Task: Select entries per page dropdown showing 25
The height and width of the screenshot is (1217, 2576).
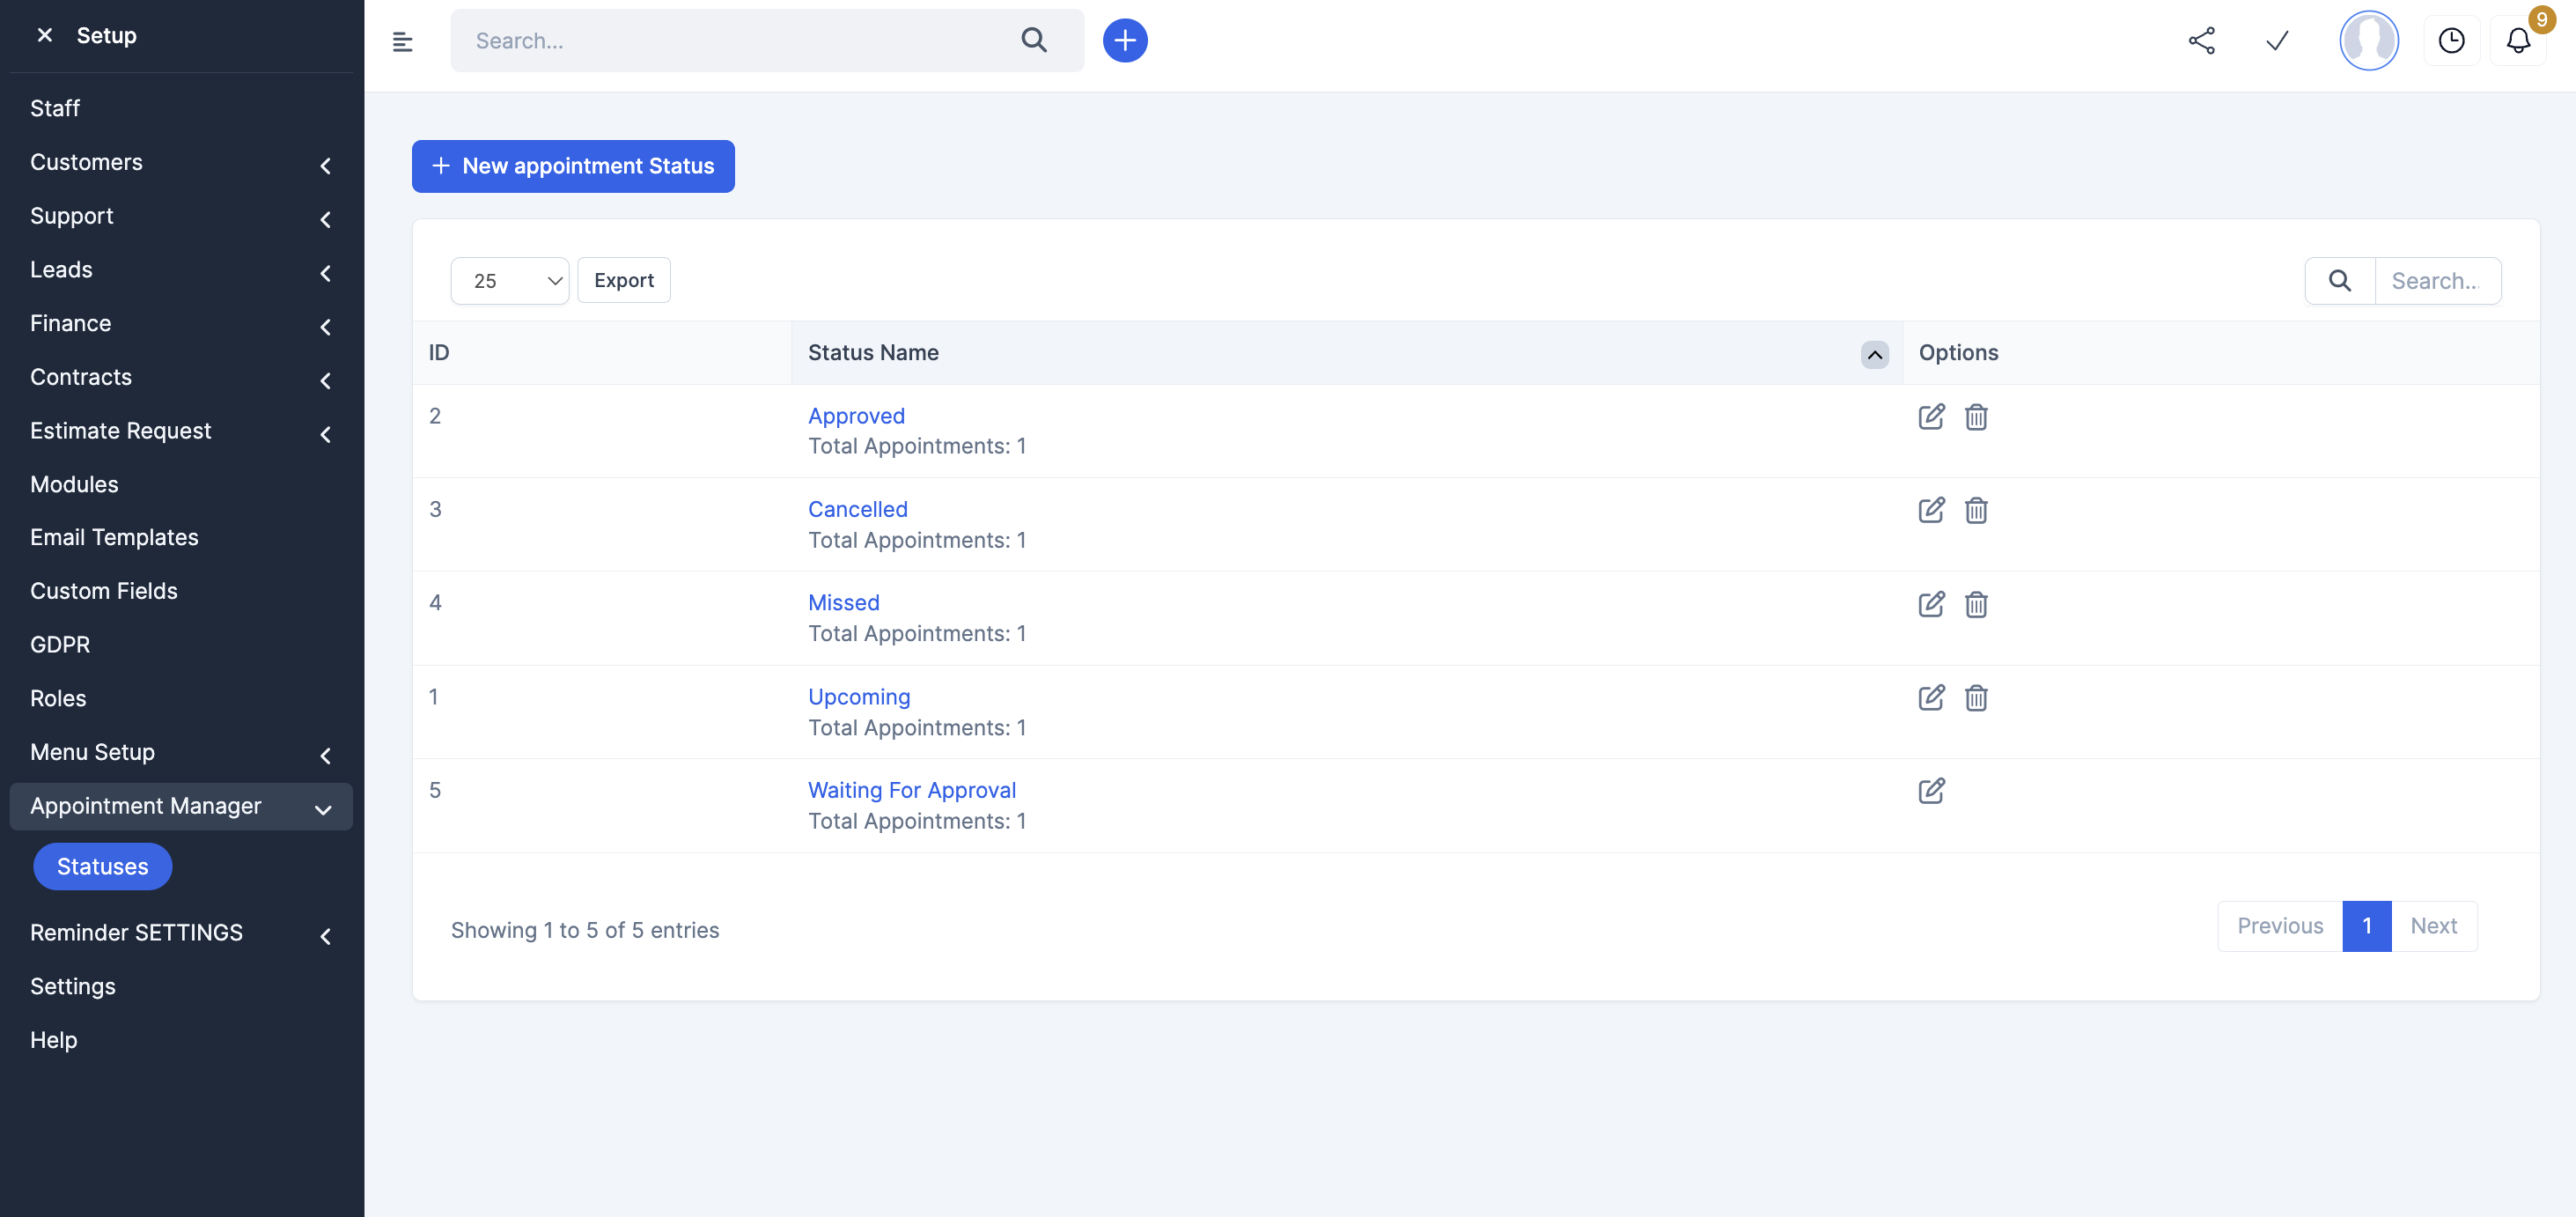Action: pyautogui.click(x=509, y=279)
